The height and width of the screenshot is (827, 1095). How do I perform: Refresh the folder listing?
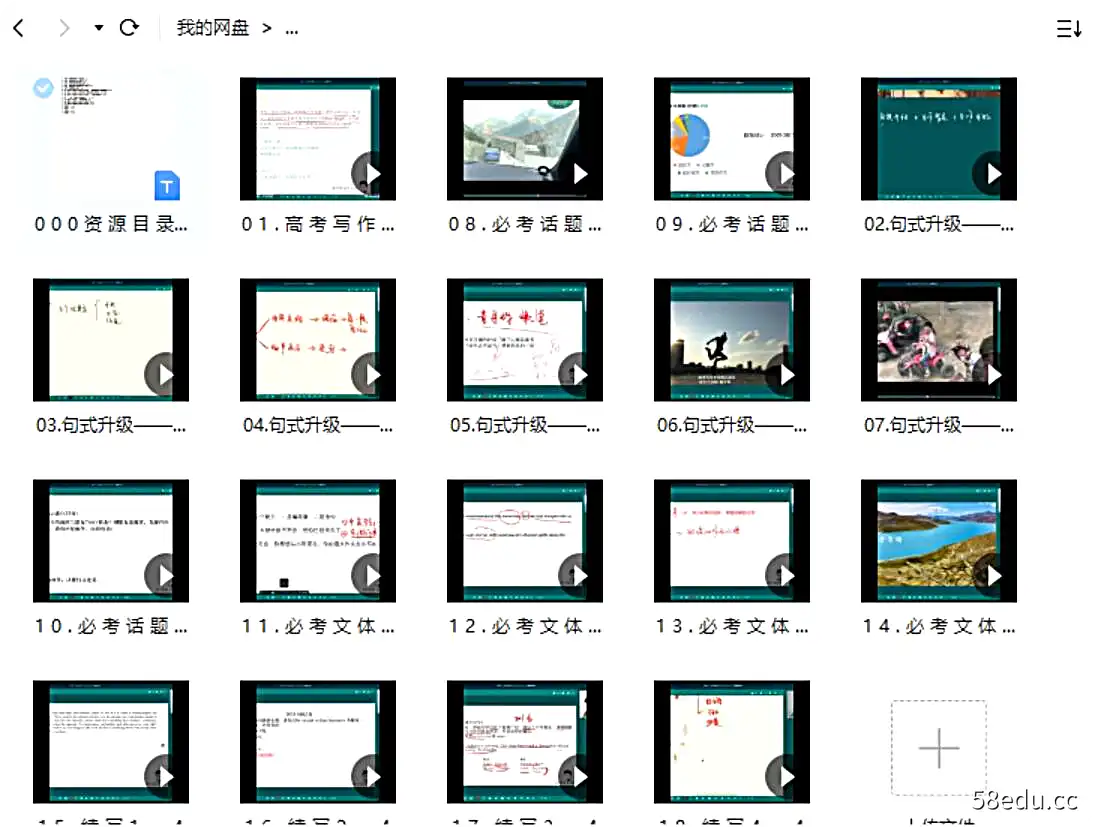[129, 27]
